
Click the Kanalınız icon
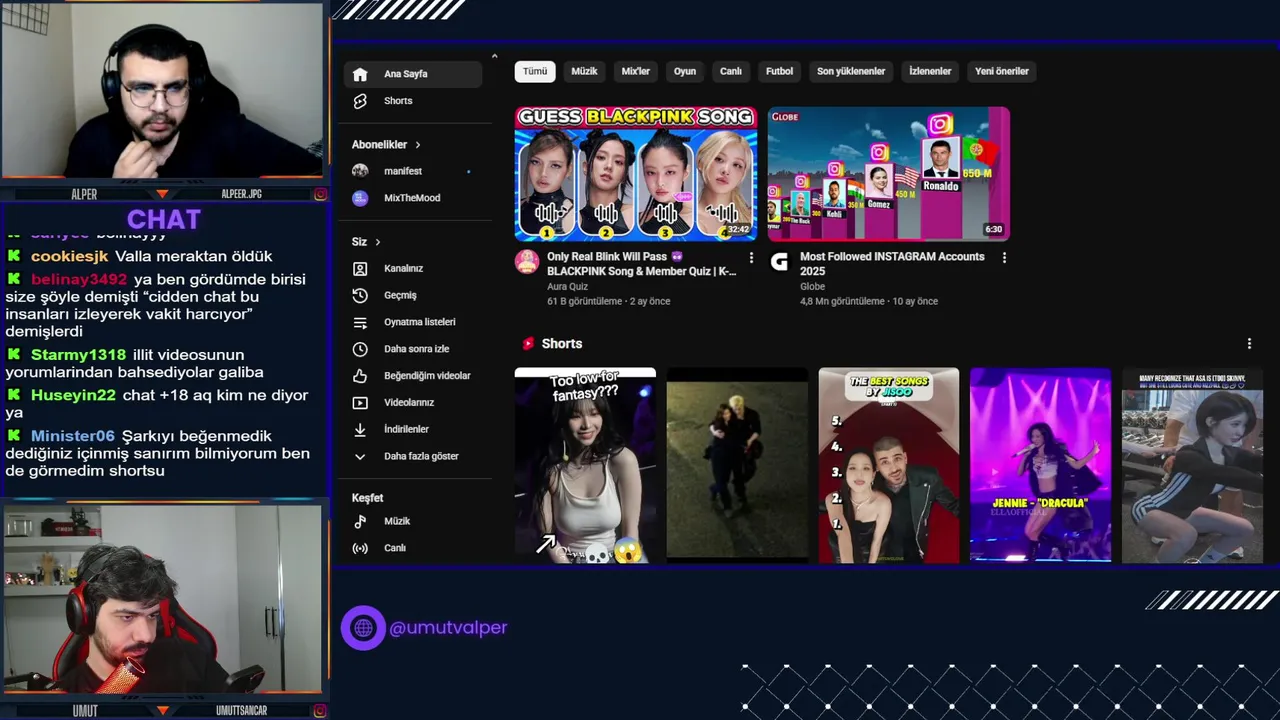point(361,269)
